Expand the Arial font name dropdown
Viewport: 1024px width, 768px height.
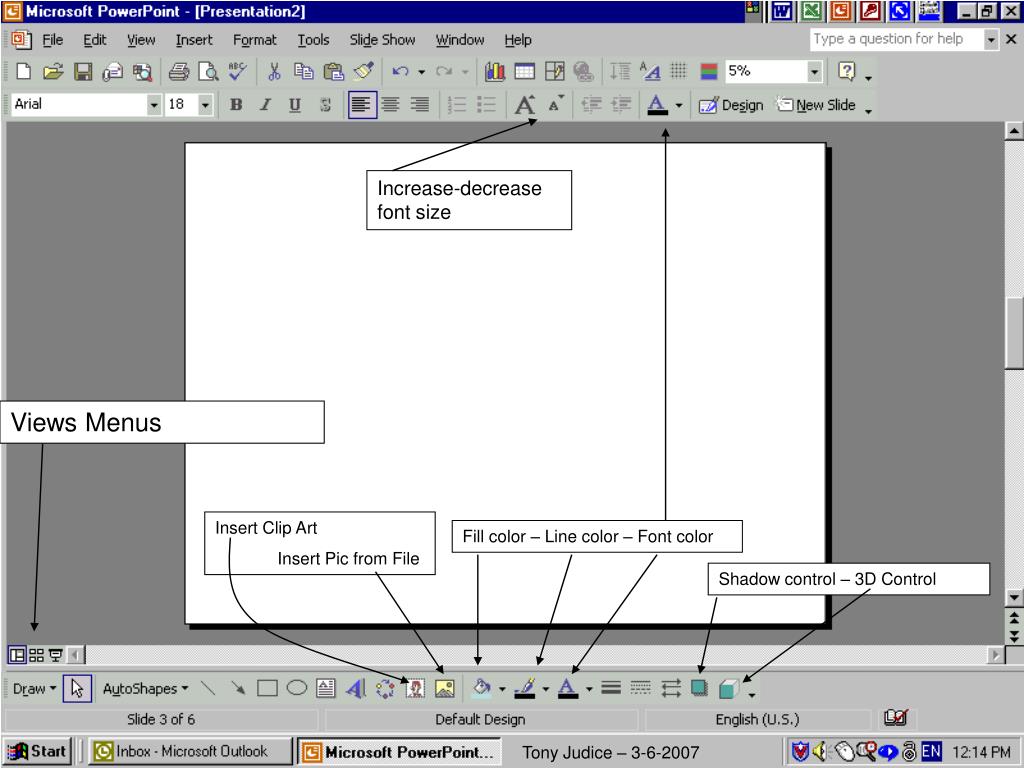153,104
